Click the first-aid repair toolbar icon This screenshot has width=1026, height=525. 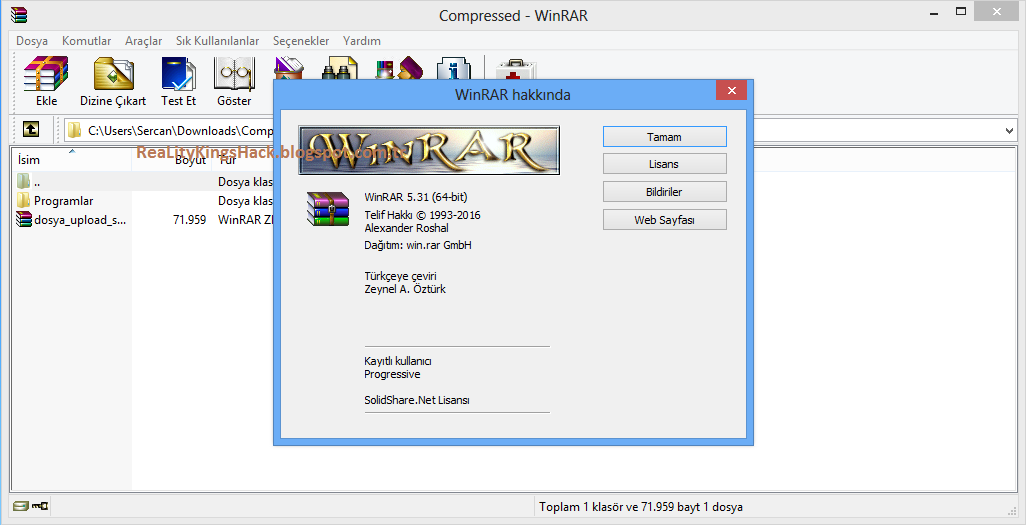click(516, 69)
